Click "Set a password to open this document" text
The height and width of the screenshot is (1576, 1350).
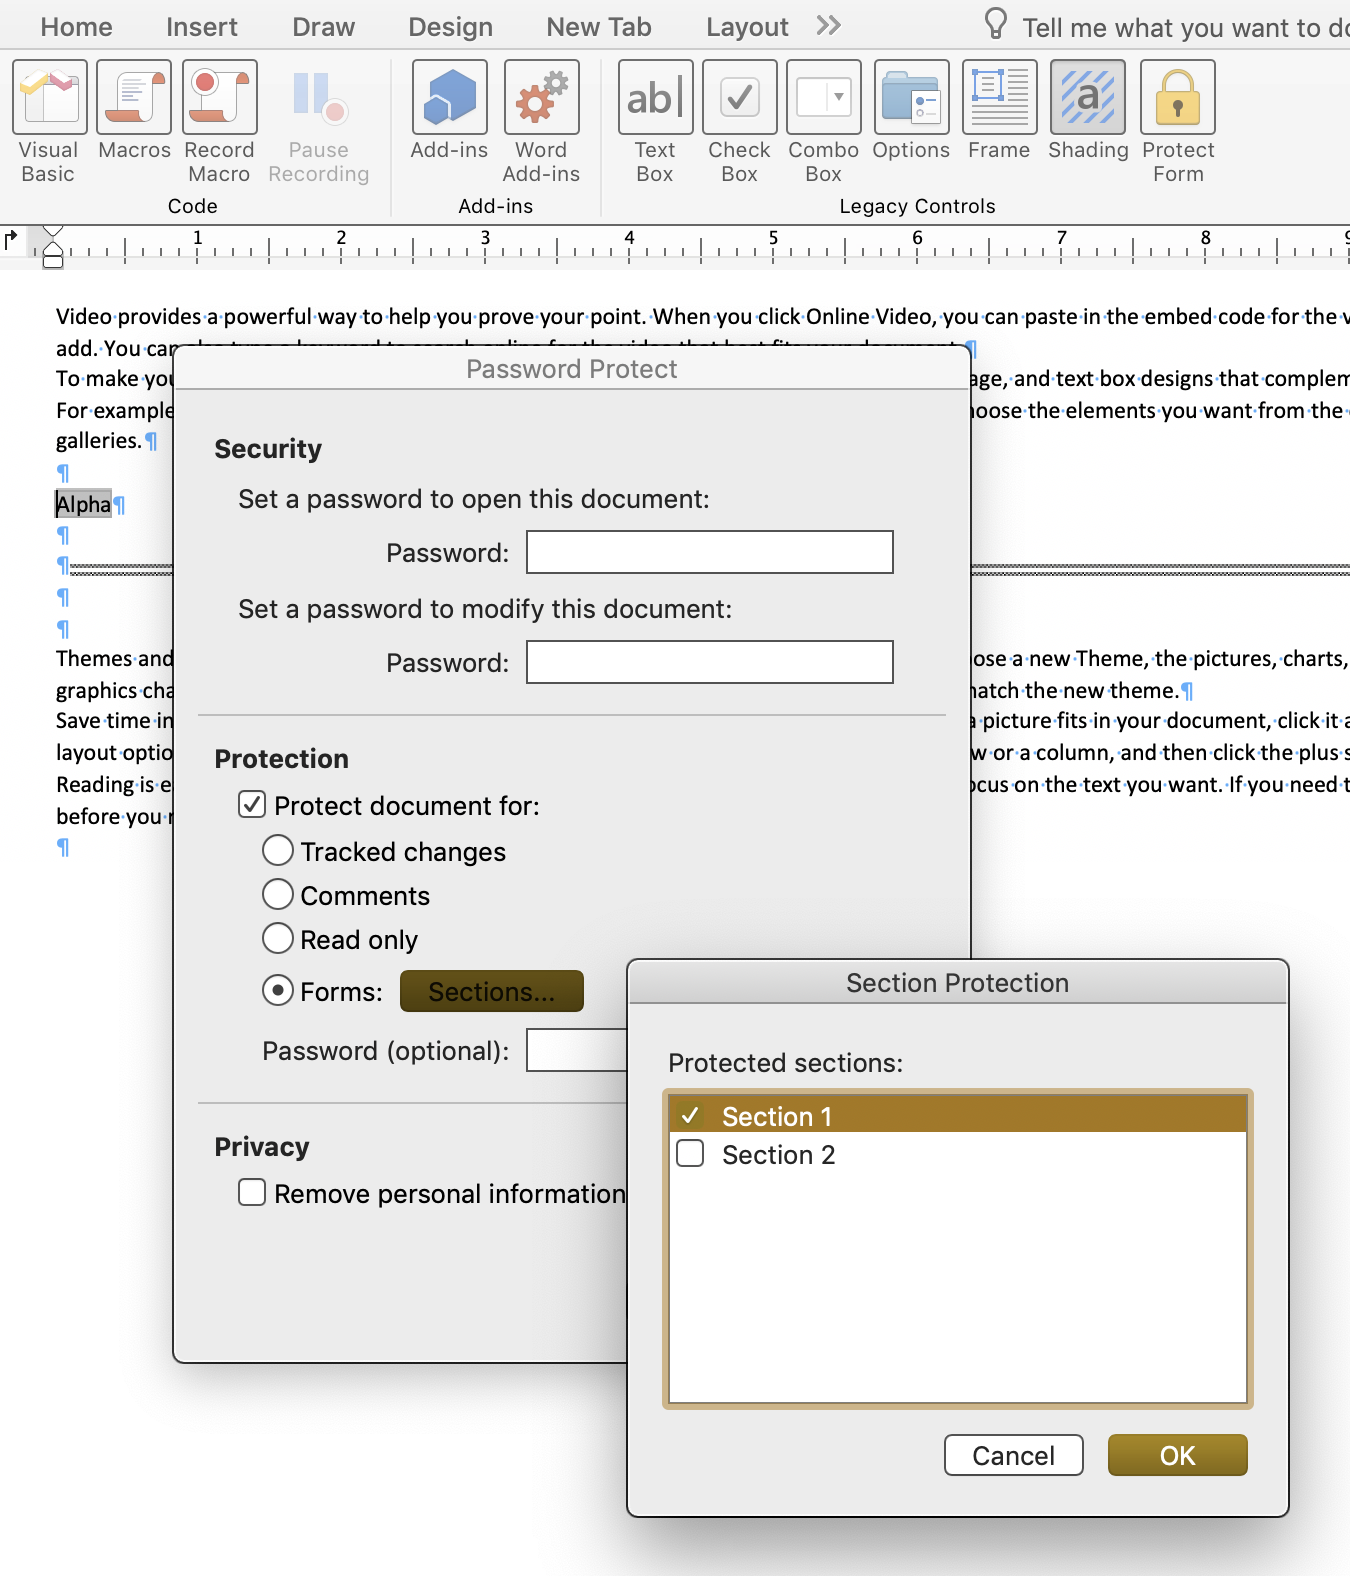tap(473, 499)
